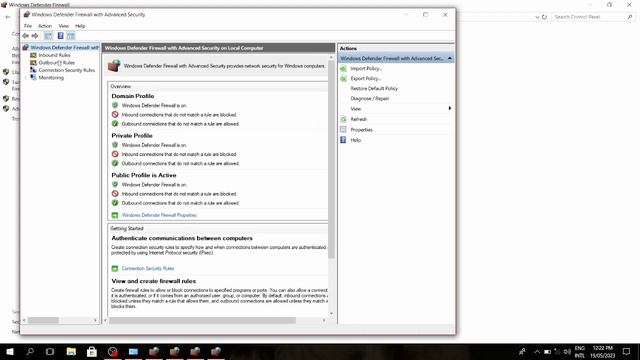Open Task View on the taskbar
The width and height of the screenshot is (640, 360).
(50, 351)
